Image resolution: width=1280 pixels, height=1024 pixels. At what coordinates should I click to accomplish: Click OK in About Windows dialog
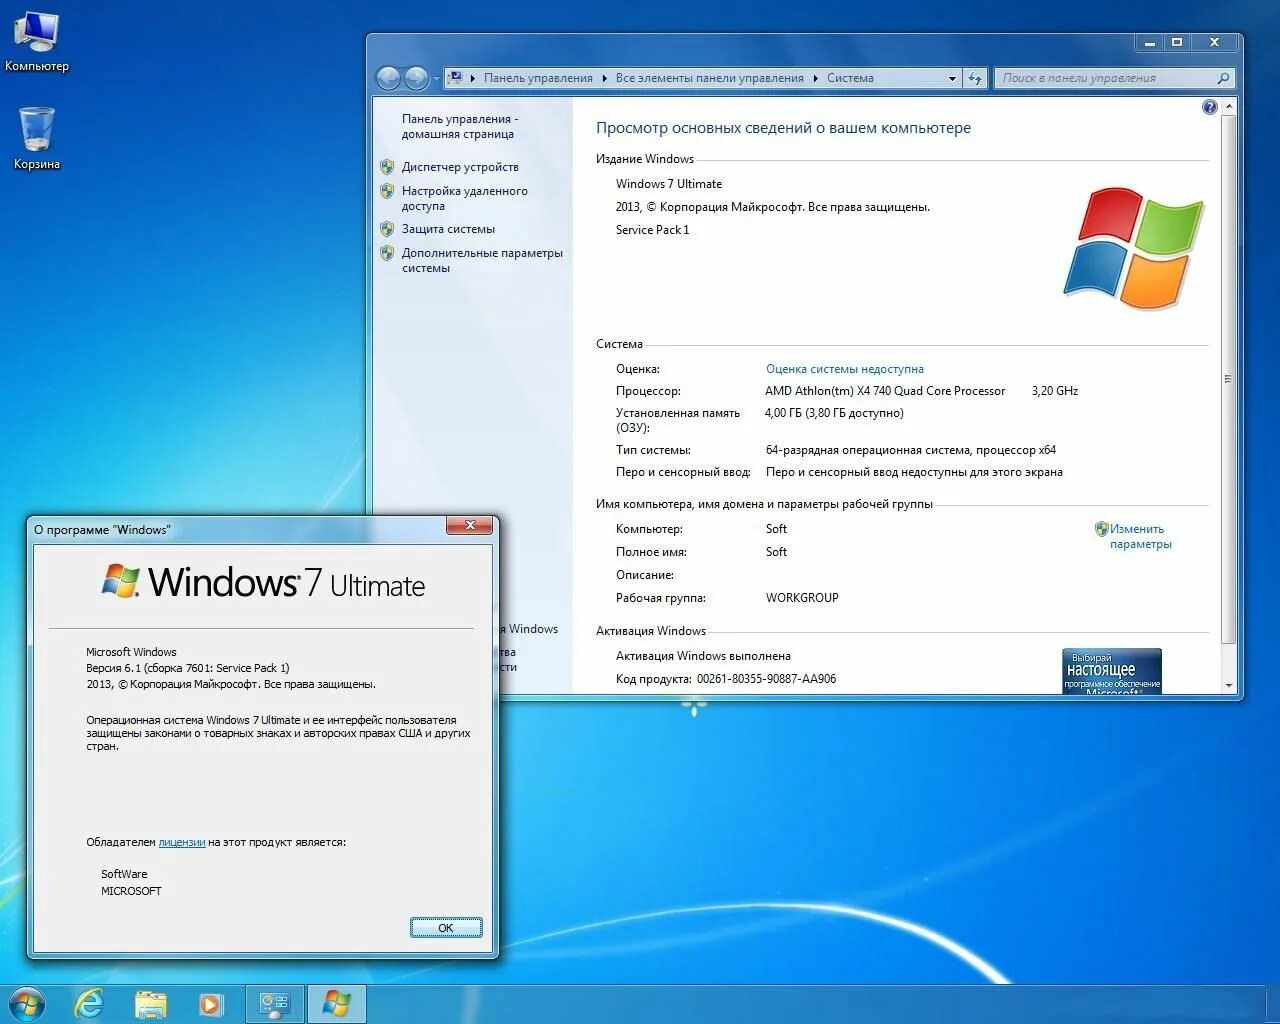coord(446,928)
